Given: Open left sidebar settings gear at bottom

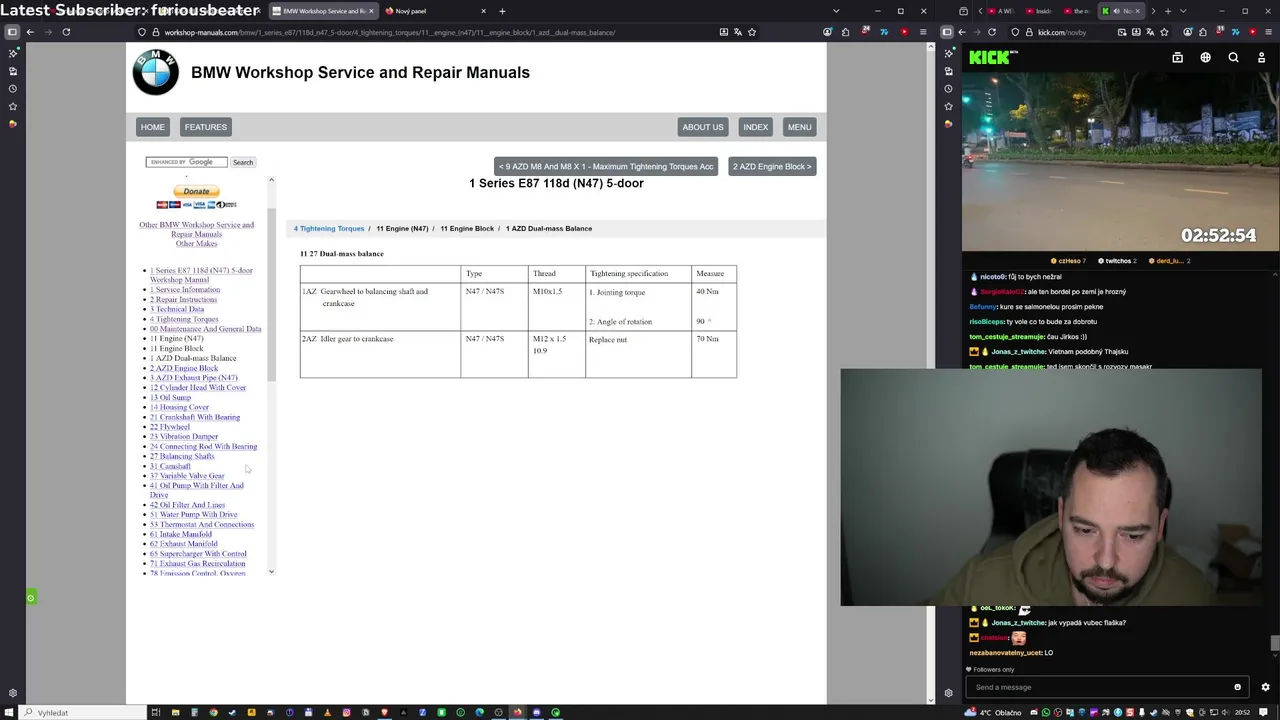Looking at the screenshot, I should pos(12,693).
